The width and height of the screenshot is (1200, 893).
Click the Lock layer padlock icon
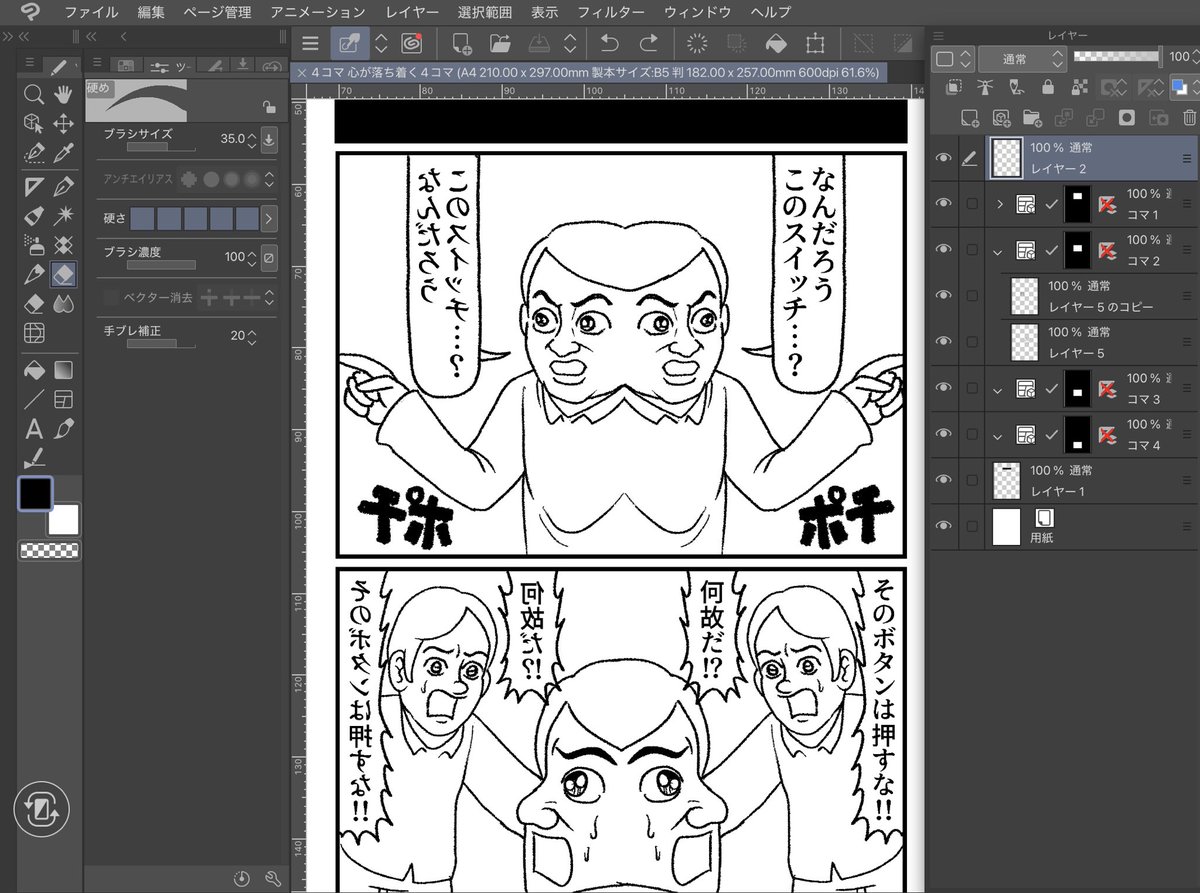pyautogui.click(x=1048, y=87)
